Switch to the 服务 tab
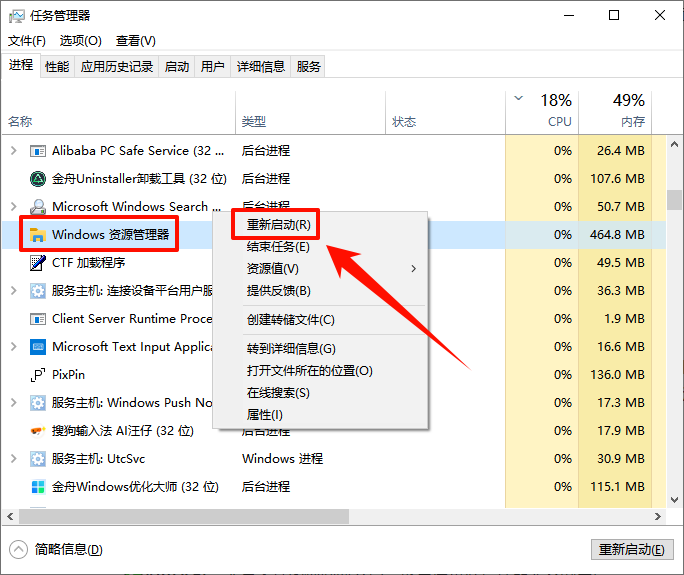The width and height of the screenshot is (684, 575). [x=308, y=67]
